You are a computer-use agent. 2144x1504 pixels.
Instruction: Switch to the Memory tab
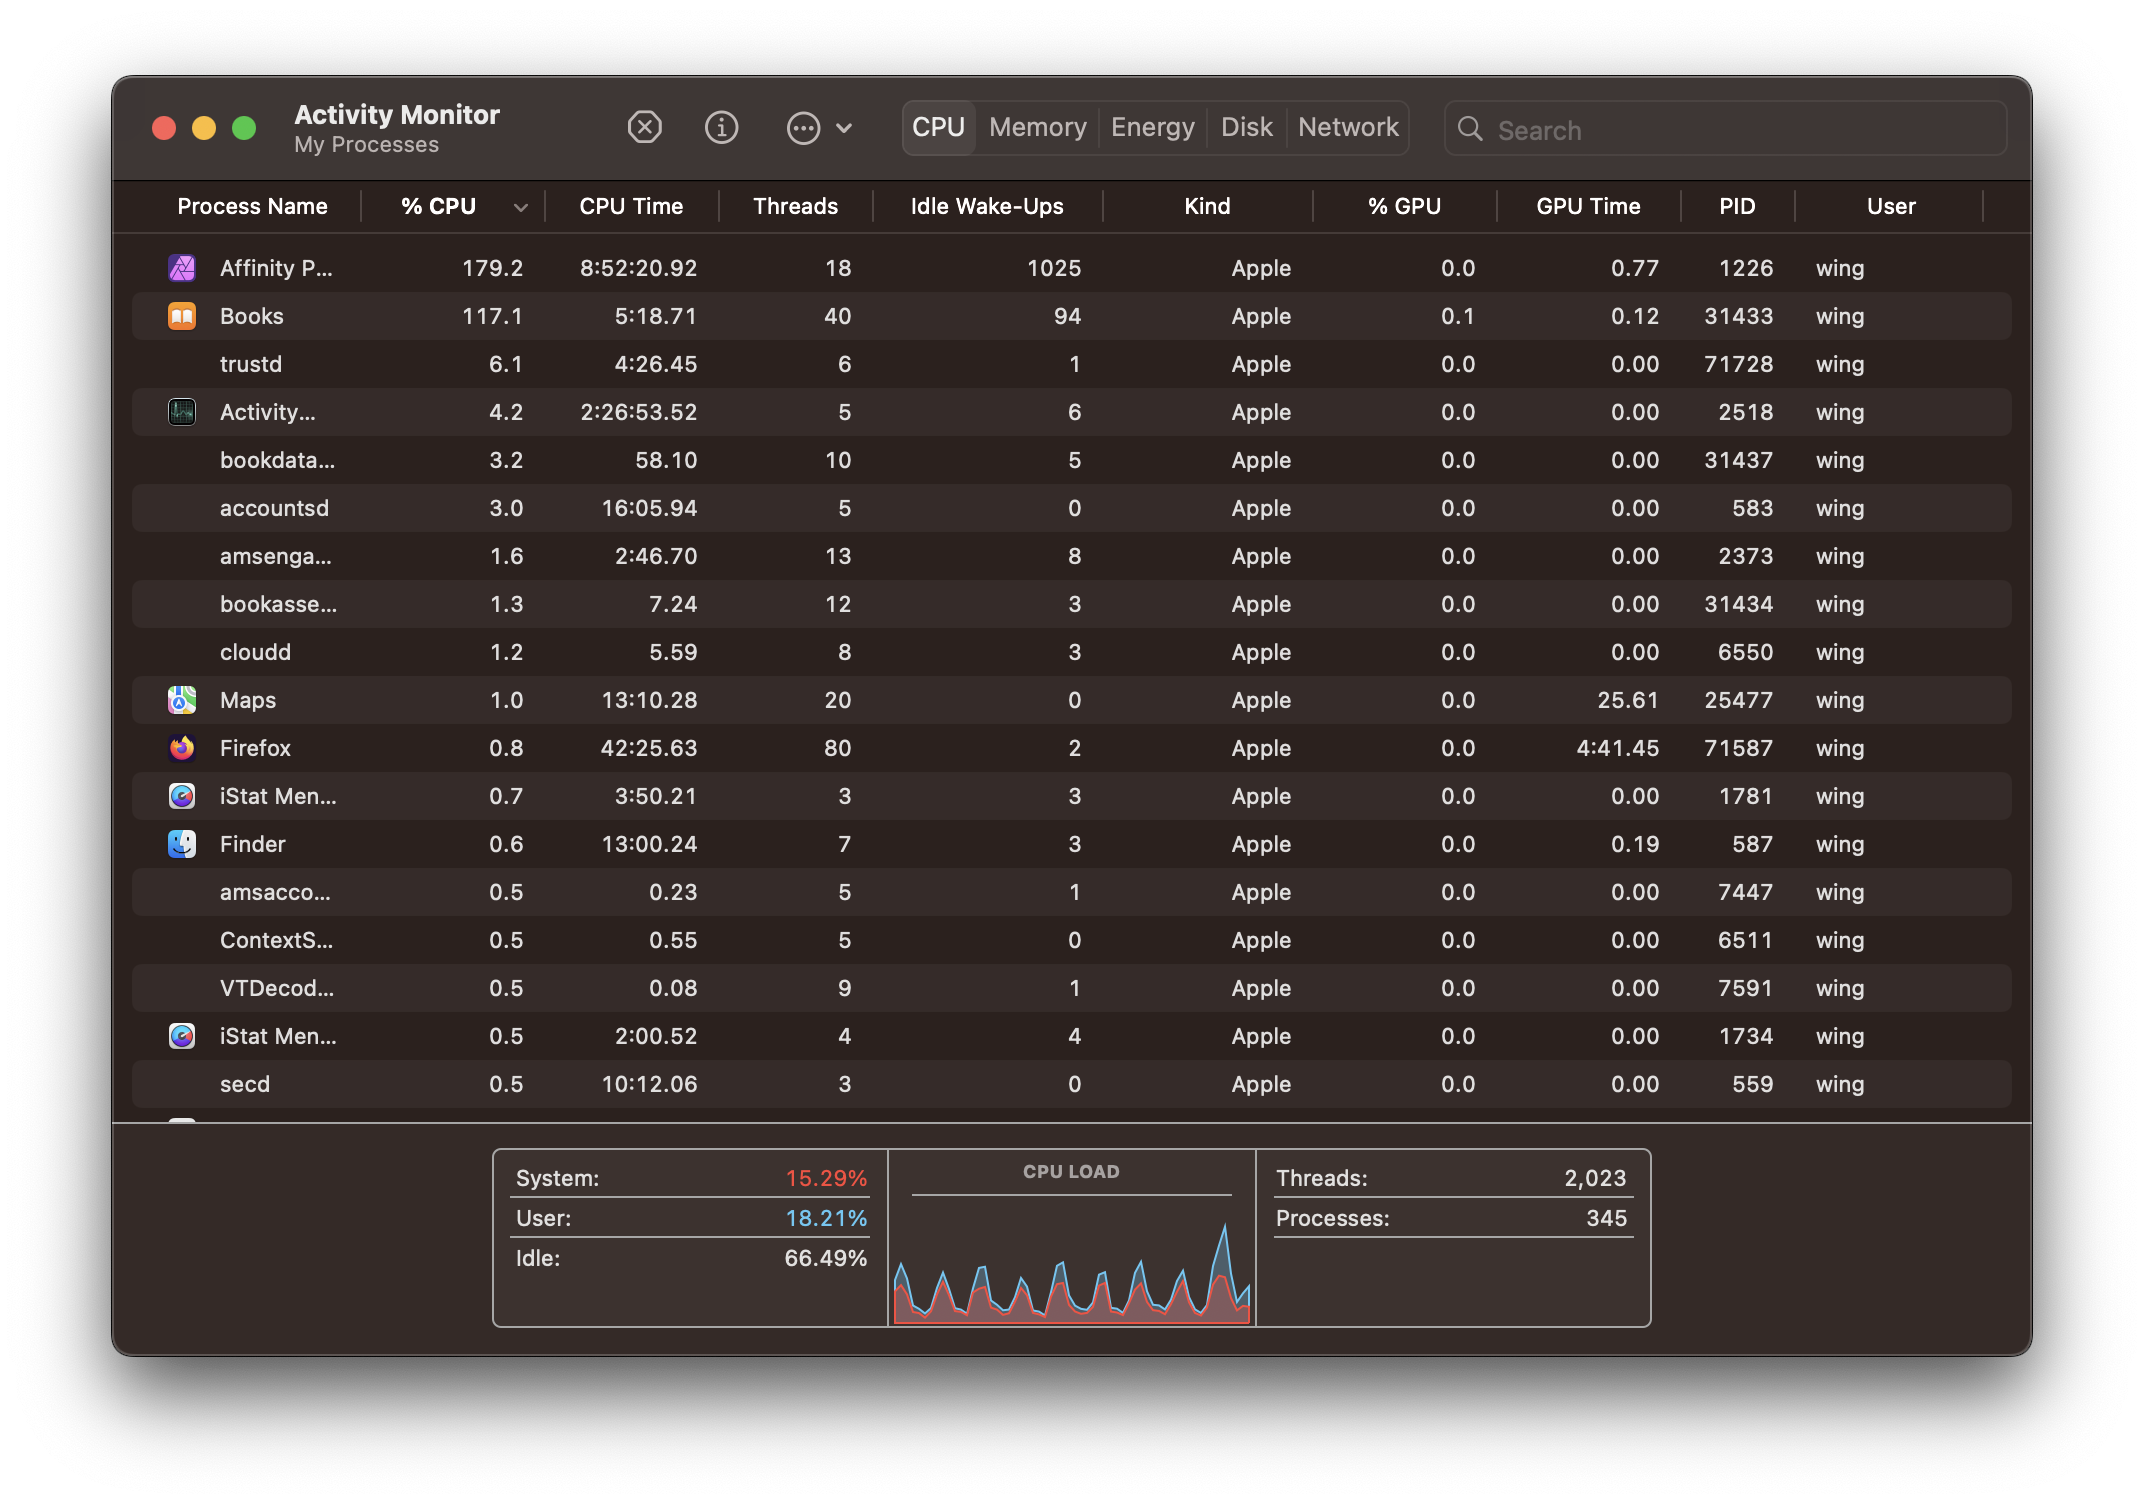pyautogui.click(x=1038, y=128)
